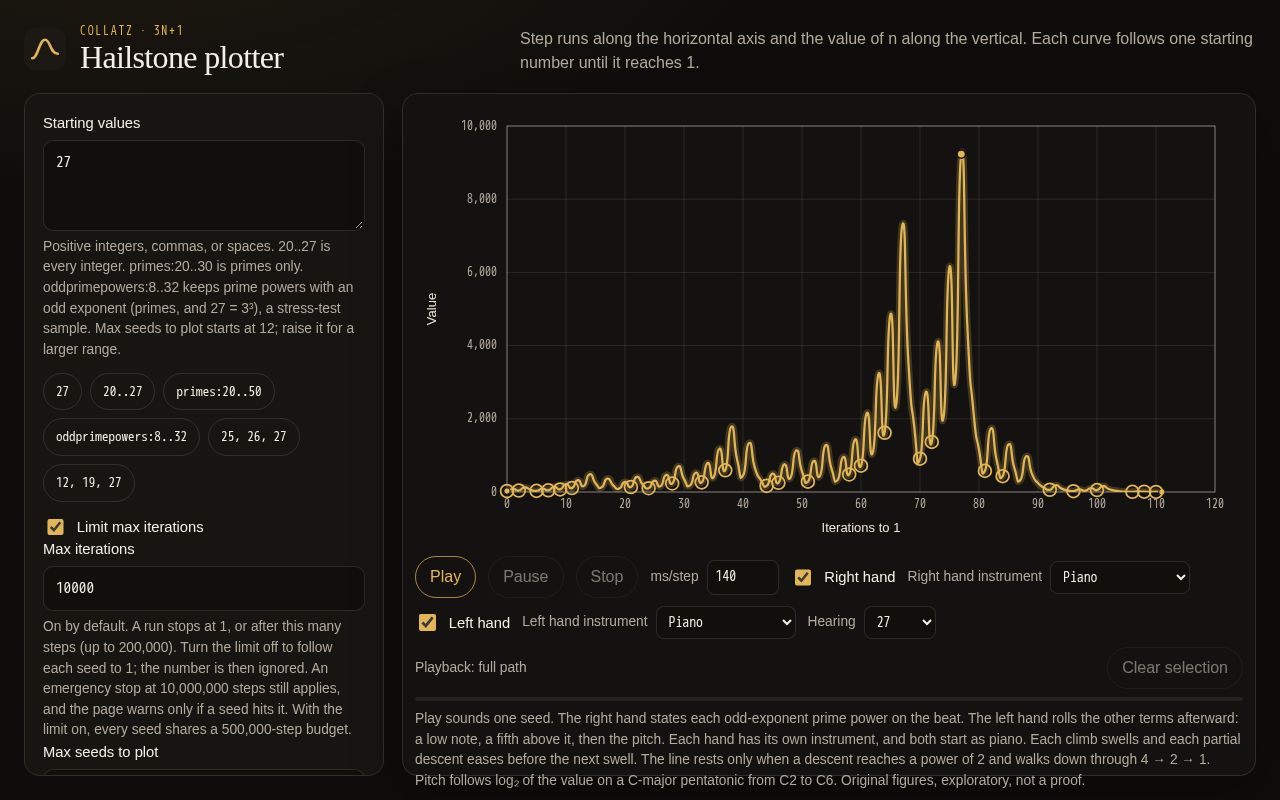This screenshot has height=800, width=1280.
Task: Click the Iterations to 1 axis label
Action: coord(860,527)
